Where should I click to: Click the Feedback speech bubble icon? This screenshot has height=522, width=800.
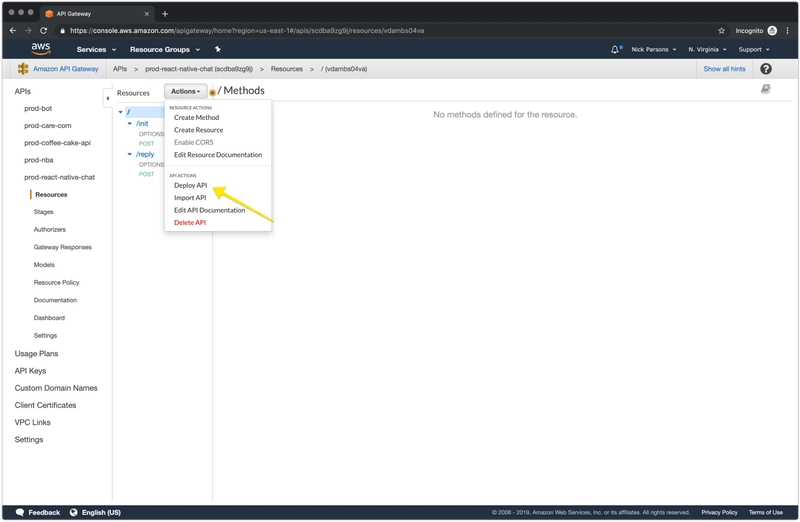(20, 512)
